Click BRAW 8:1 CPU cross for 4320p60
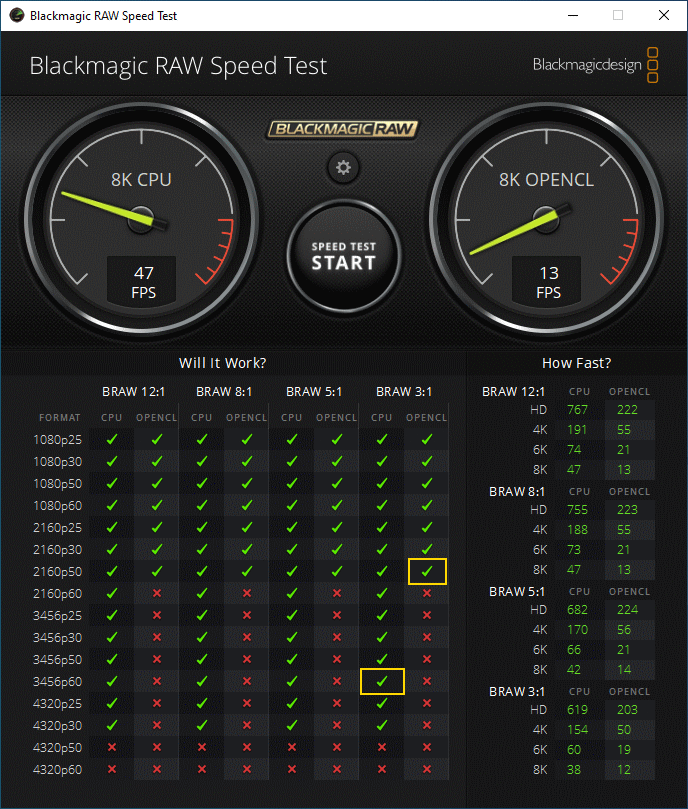 click(x=202, y=769)
